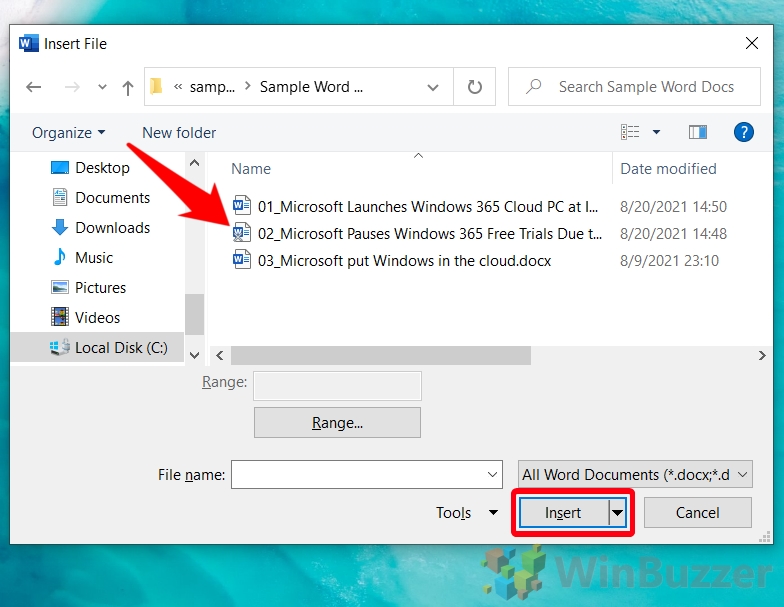Click the Videos film strip icon

pos(60,317)
